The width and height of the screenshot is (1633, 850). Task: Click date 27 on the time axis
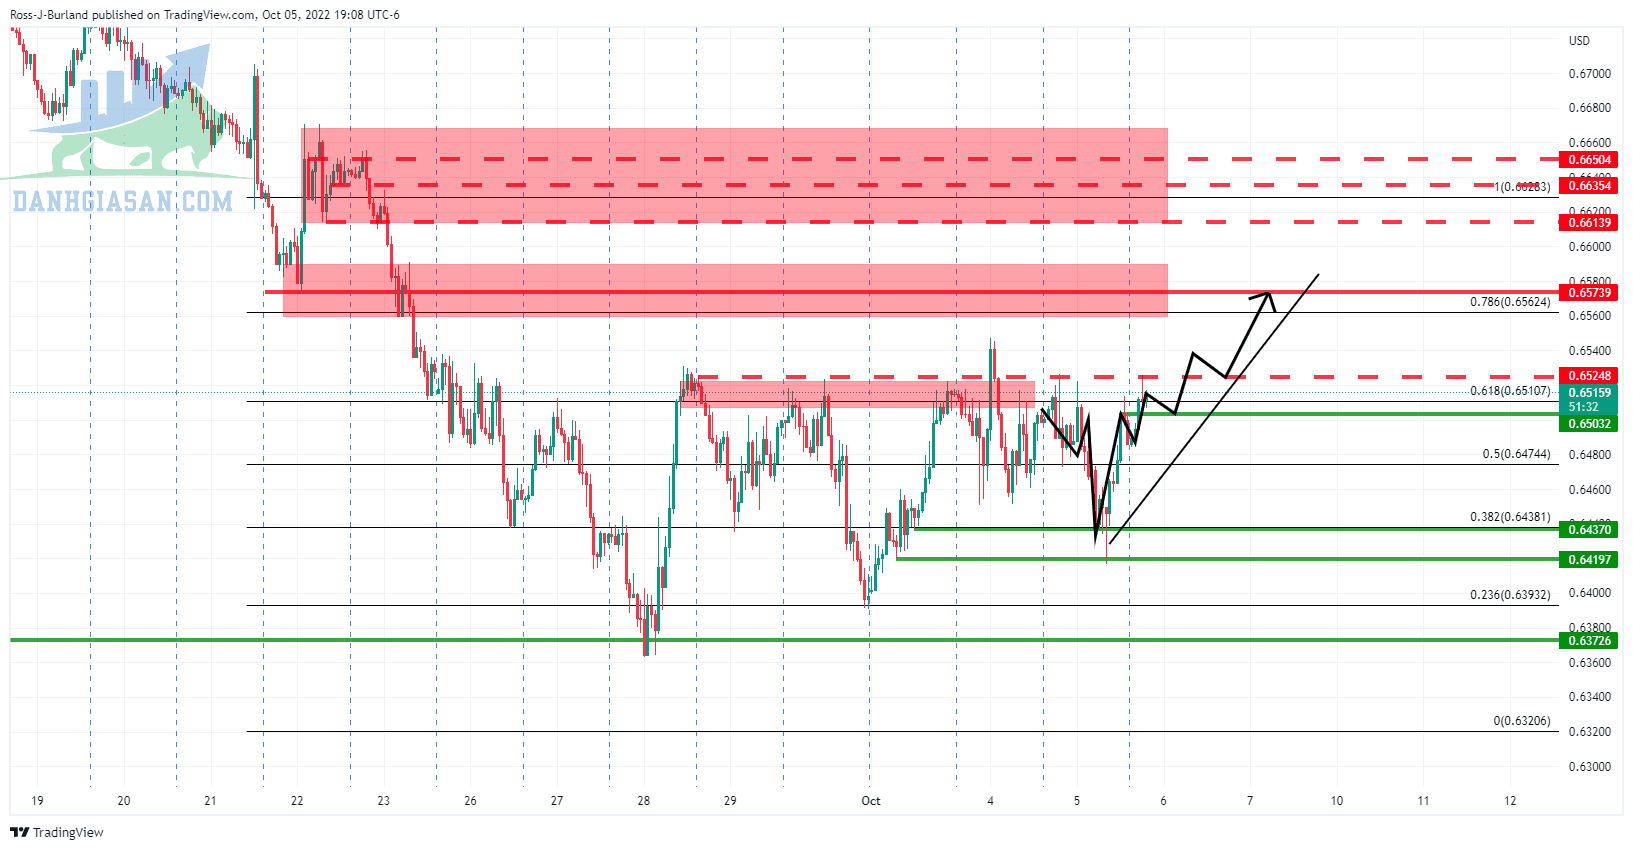[557, 801]
